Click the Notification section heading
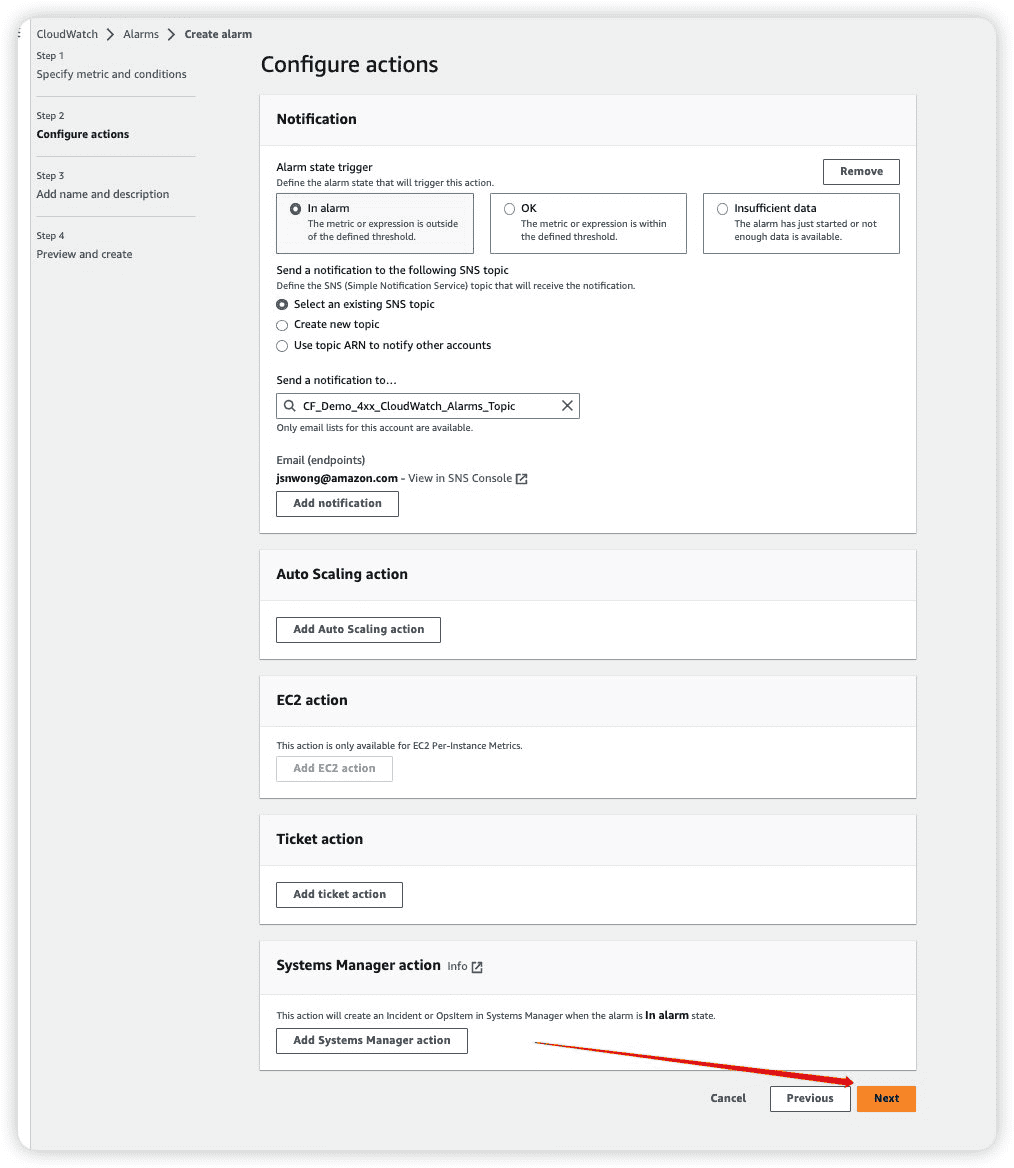This screenshot has width=1014, height=1168. pos(317,119)
